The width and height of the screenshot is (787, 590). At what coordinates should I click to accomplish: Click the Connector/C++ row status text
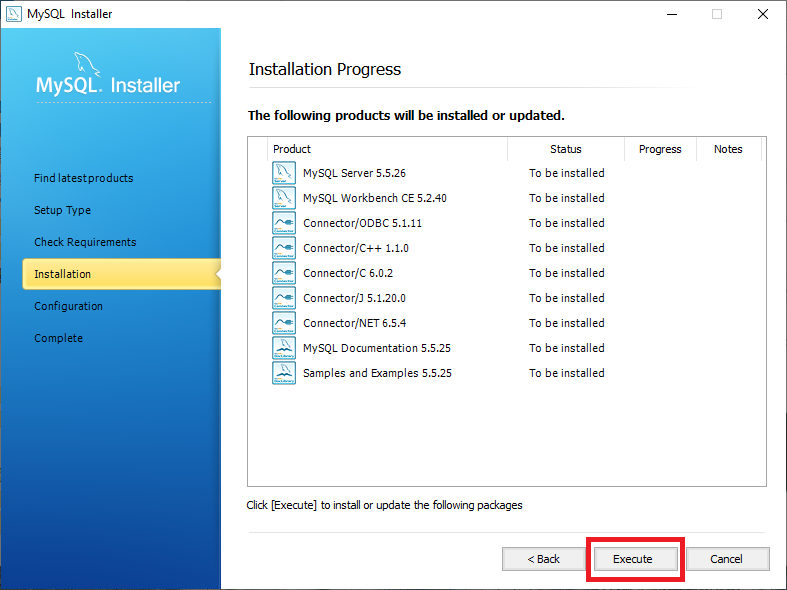coord(567,248)
